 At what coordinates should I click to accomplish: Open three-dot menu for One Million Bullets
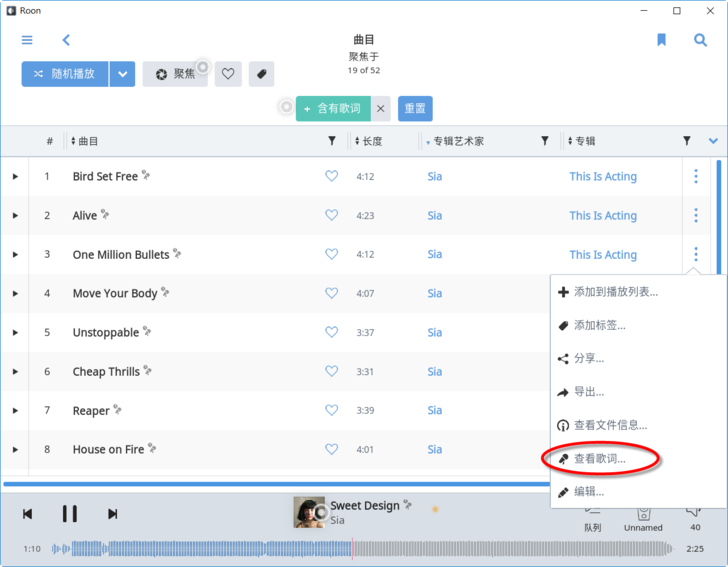click(696, 254)
